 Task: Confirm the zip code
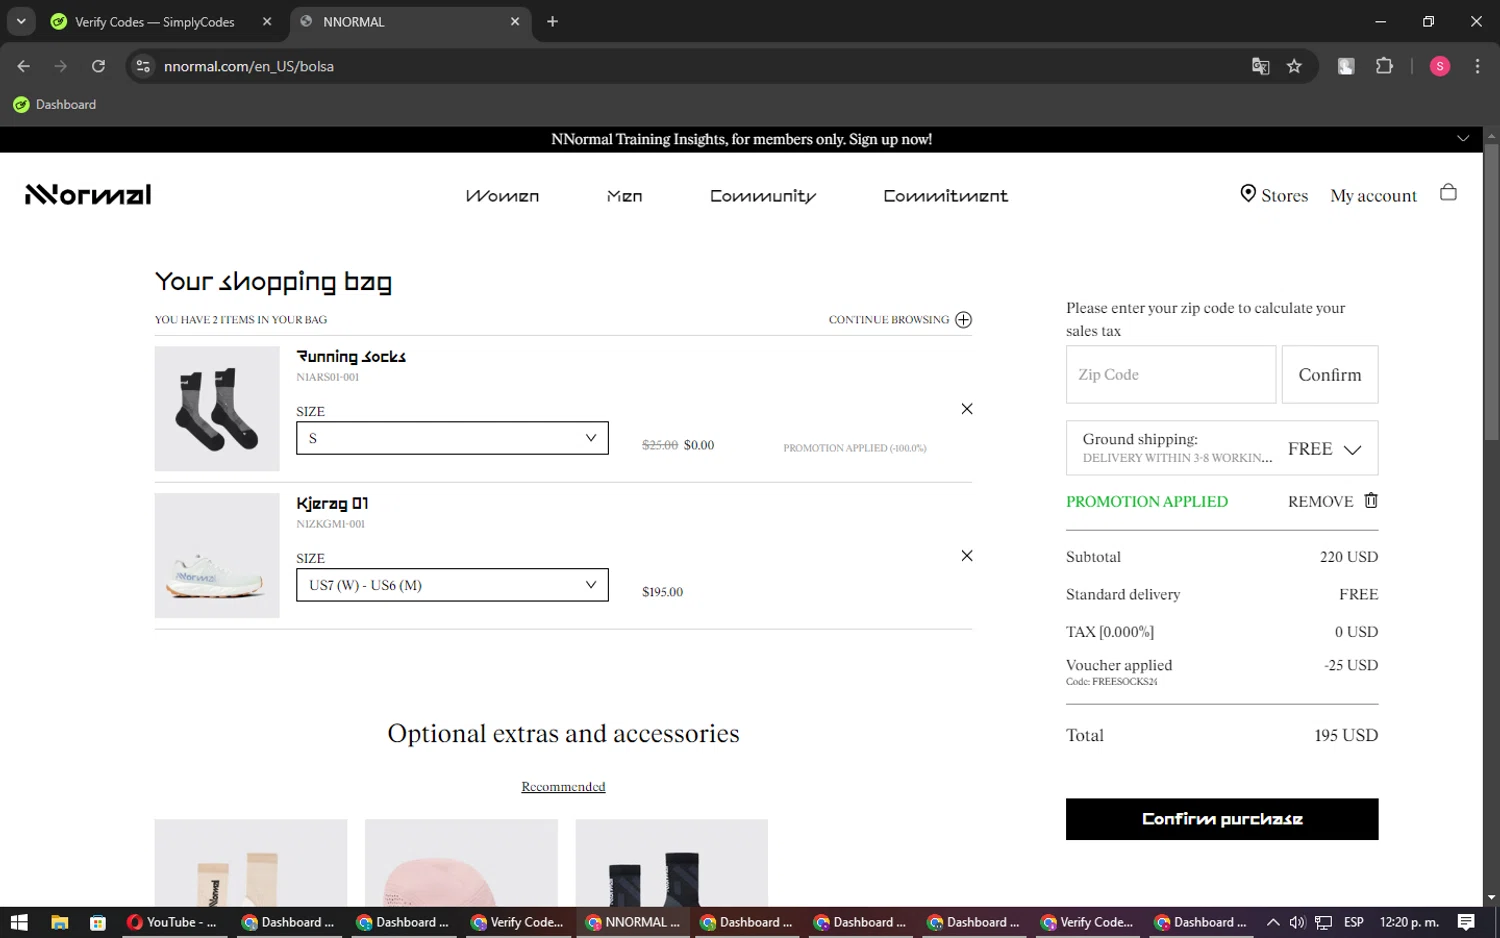pos(1330,375)
